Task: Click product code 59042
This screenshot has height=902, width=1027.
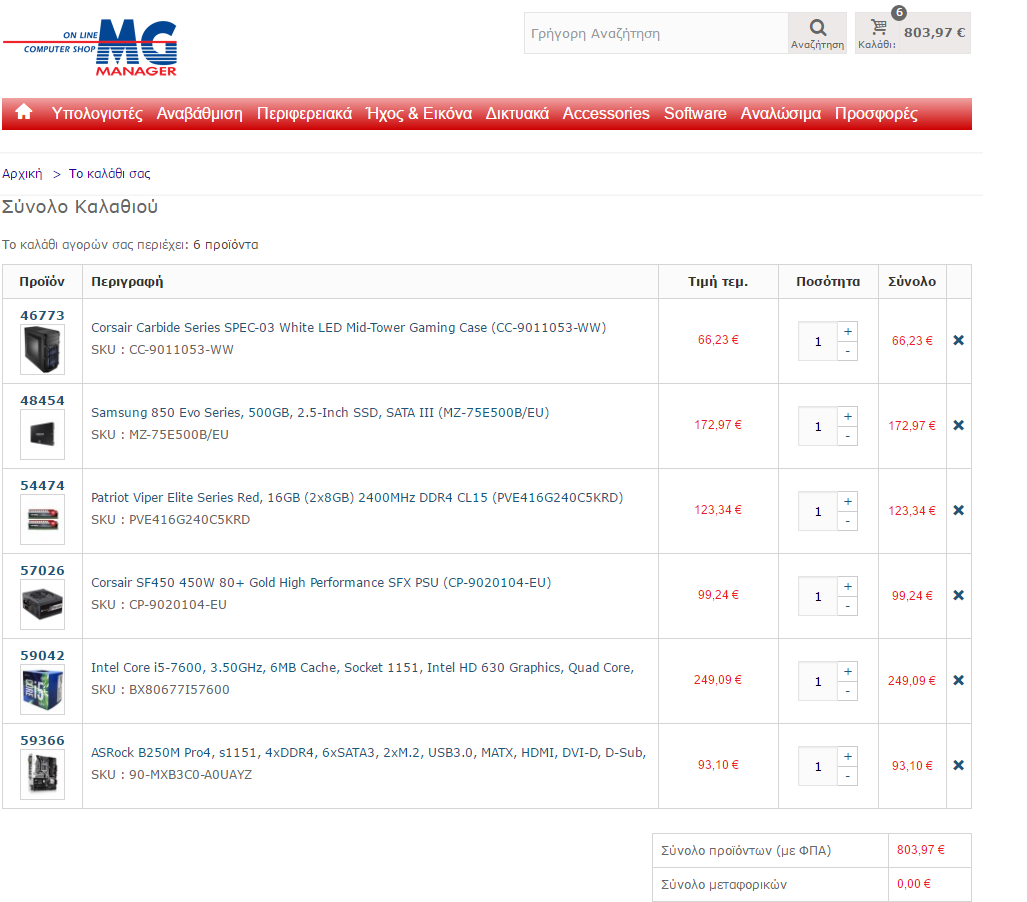Action: point(43,656)
